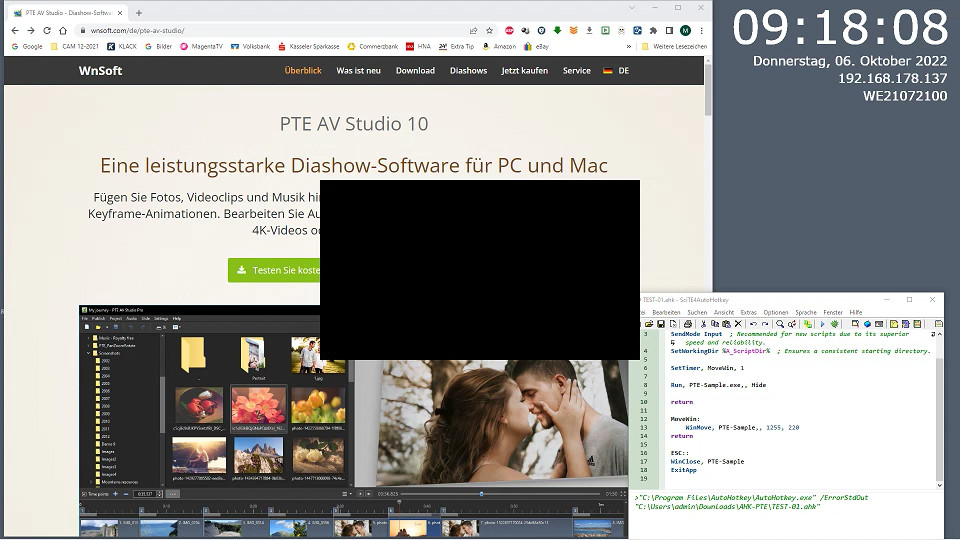Bookmark this page with the star
Screen dimensions: 960x540
(489, 31)
